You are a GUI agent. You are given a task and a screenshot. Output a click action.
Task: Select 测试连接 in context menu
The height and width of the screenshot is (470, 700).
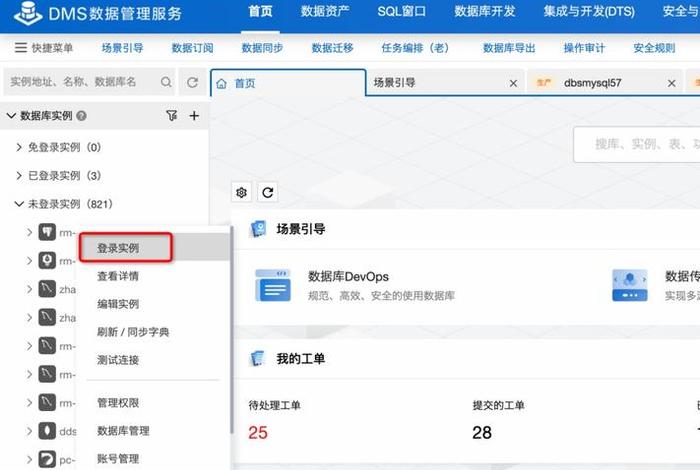click(x=118, y=360)
